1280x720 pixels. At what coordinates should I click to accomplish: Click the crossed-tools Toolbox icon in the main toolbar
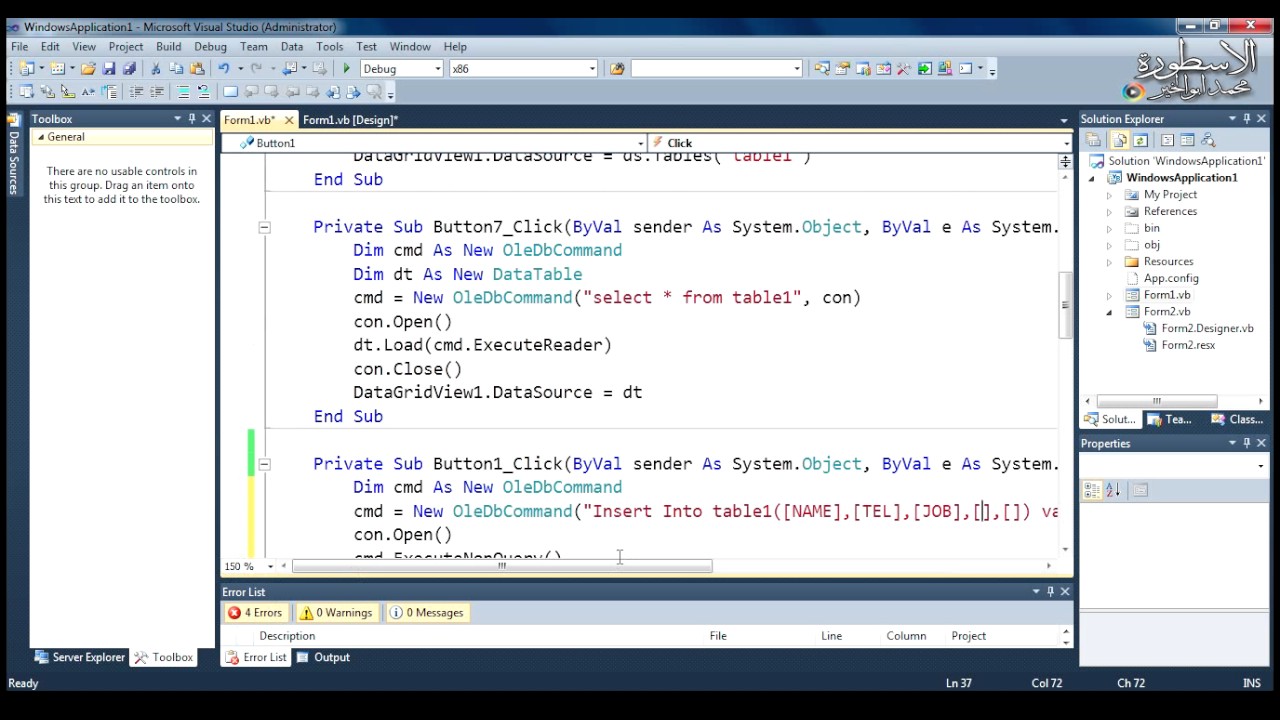(x=904, y=69)
